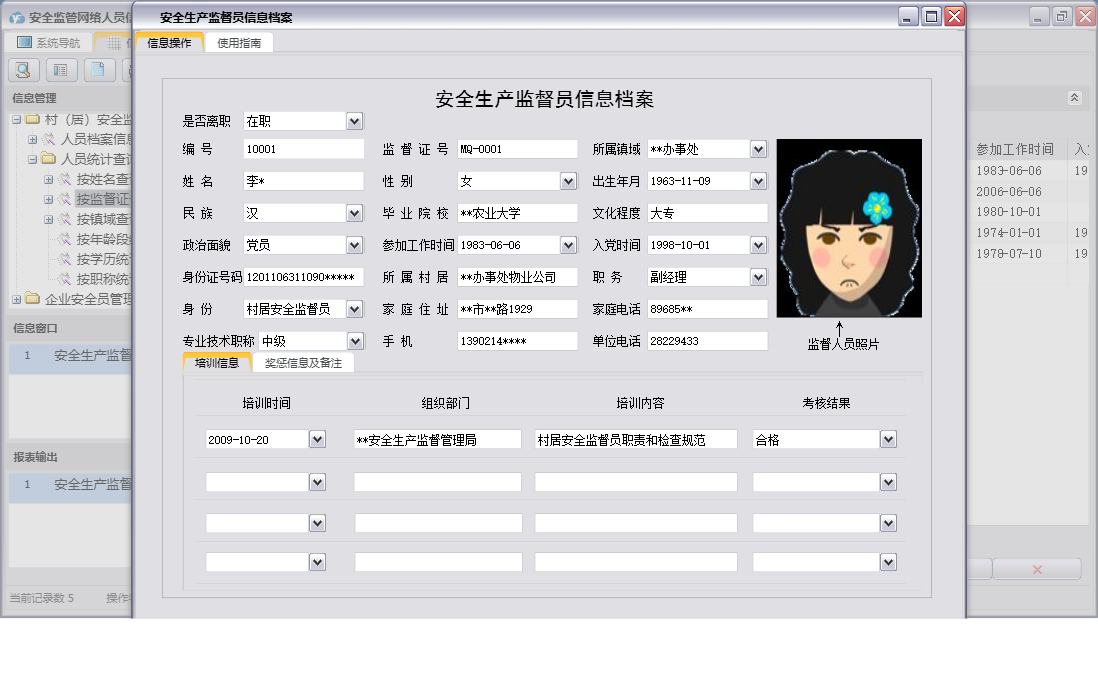Open the 是否离职 dropdown

point(352,120)
